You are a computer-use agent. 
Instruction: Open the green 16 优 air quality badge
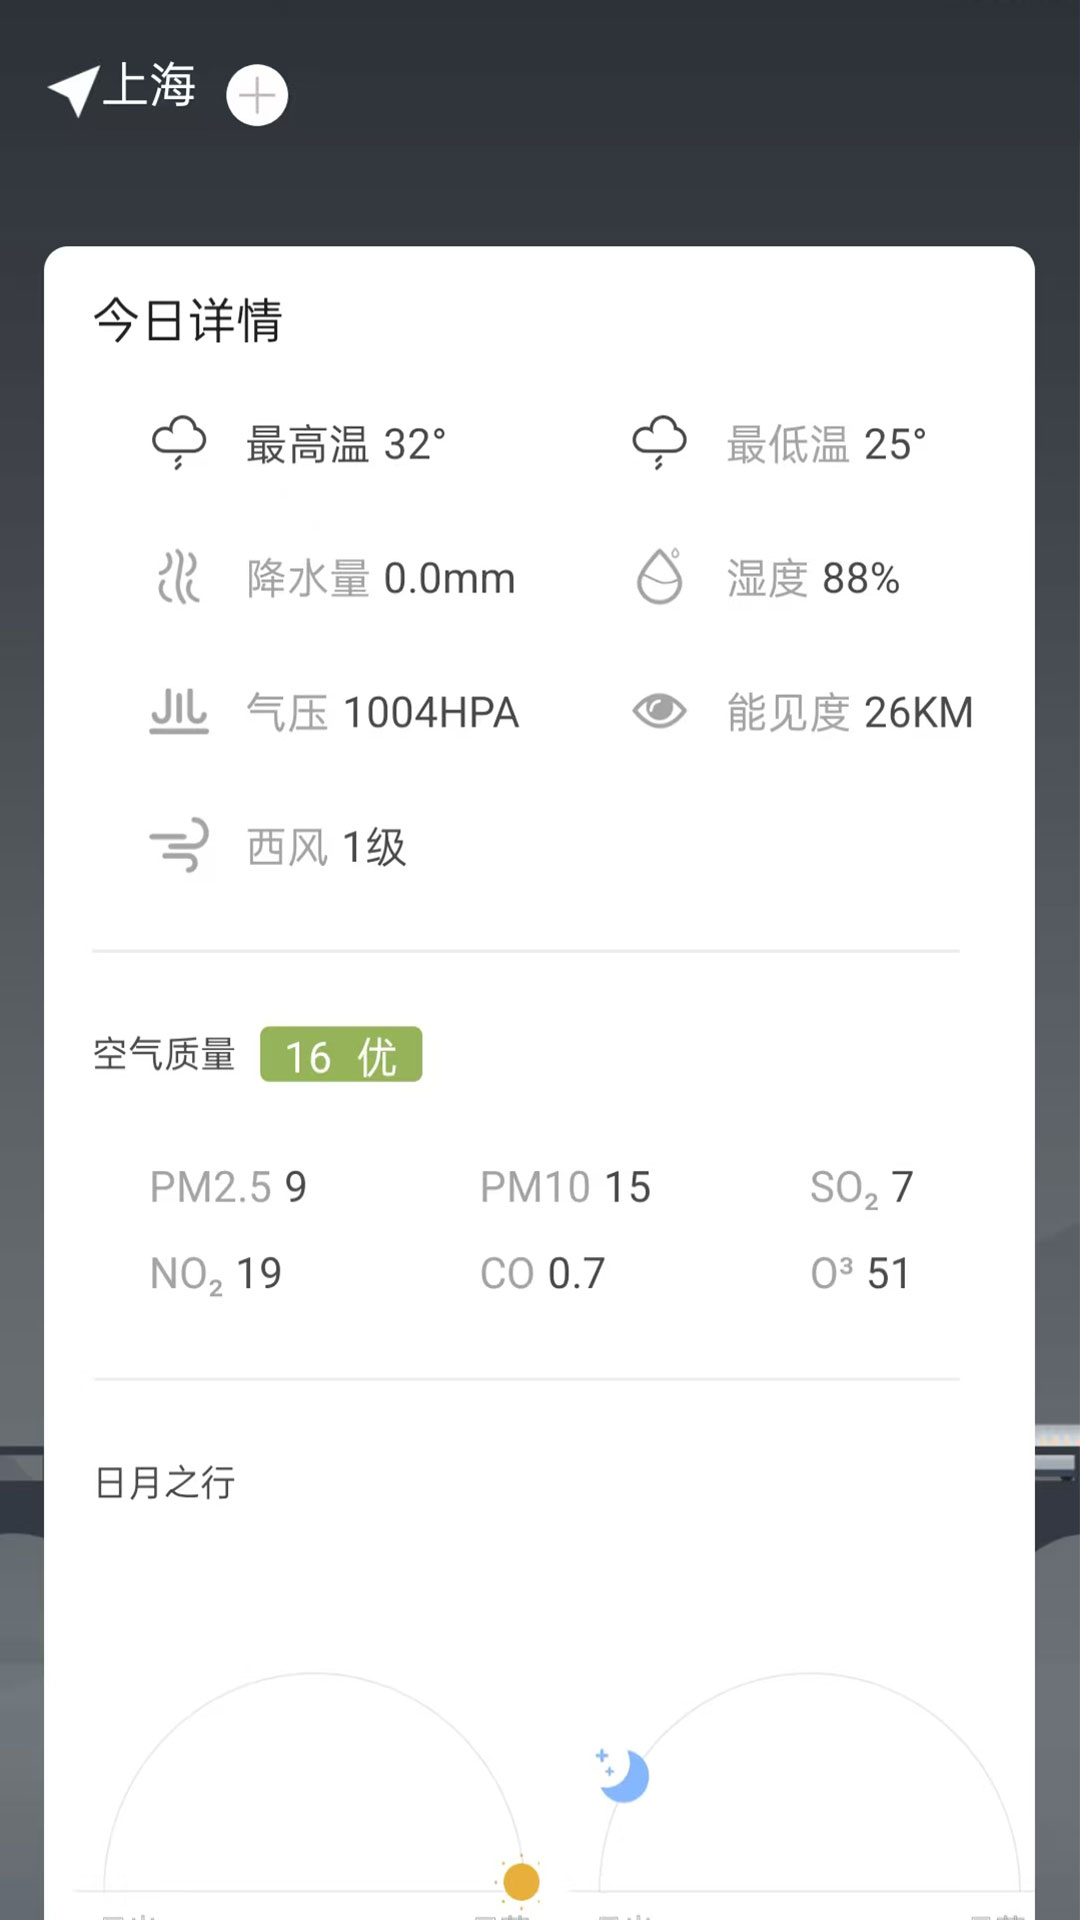(x=341, y=1054)
